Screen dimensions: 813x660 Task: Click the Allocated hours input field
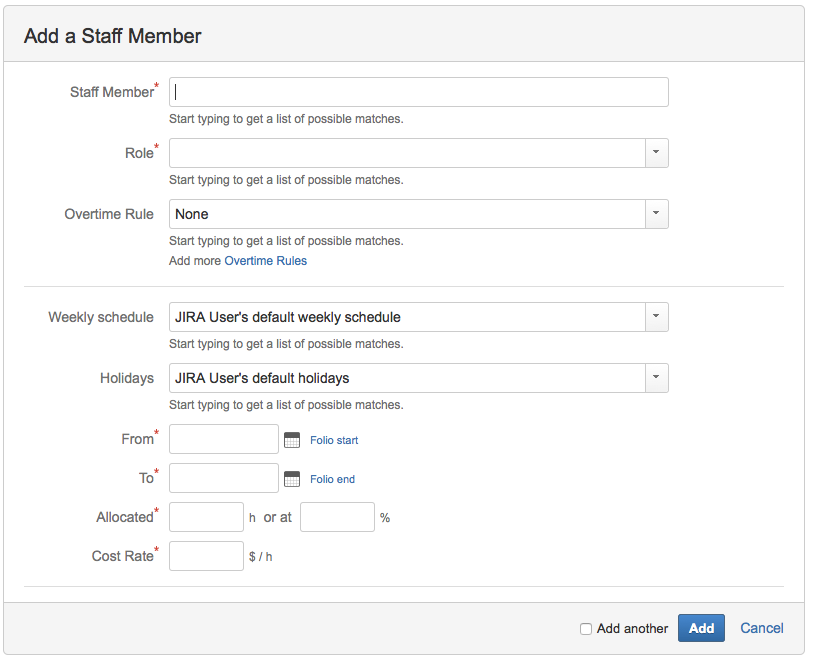pos(206,516)
